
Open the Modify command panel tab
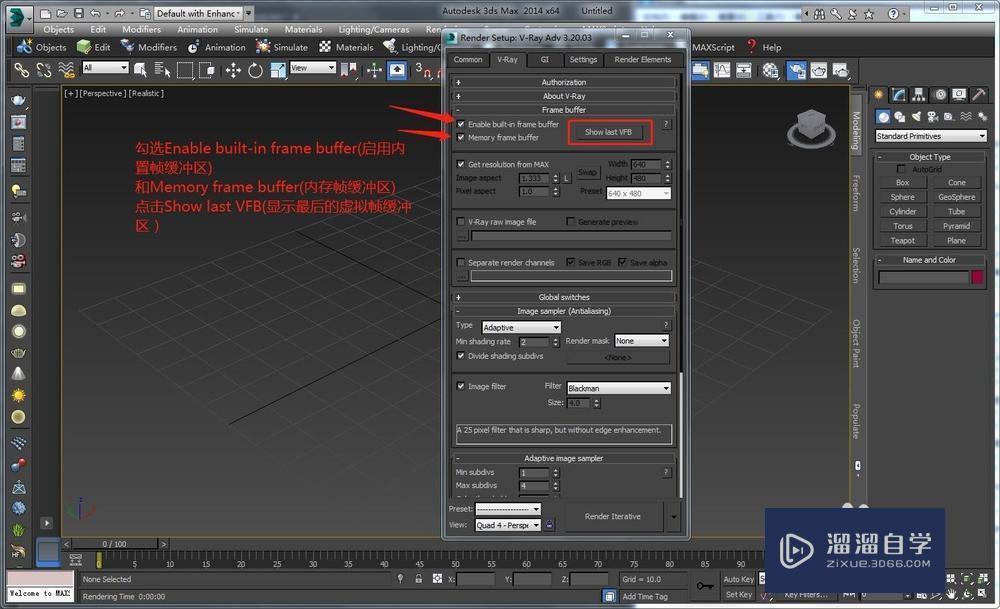tap(899, 95)
